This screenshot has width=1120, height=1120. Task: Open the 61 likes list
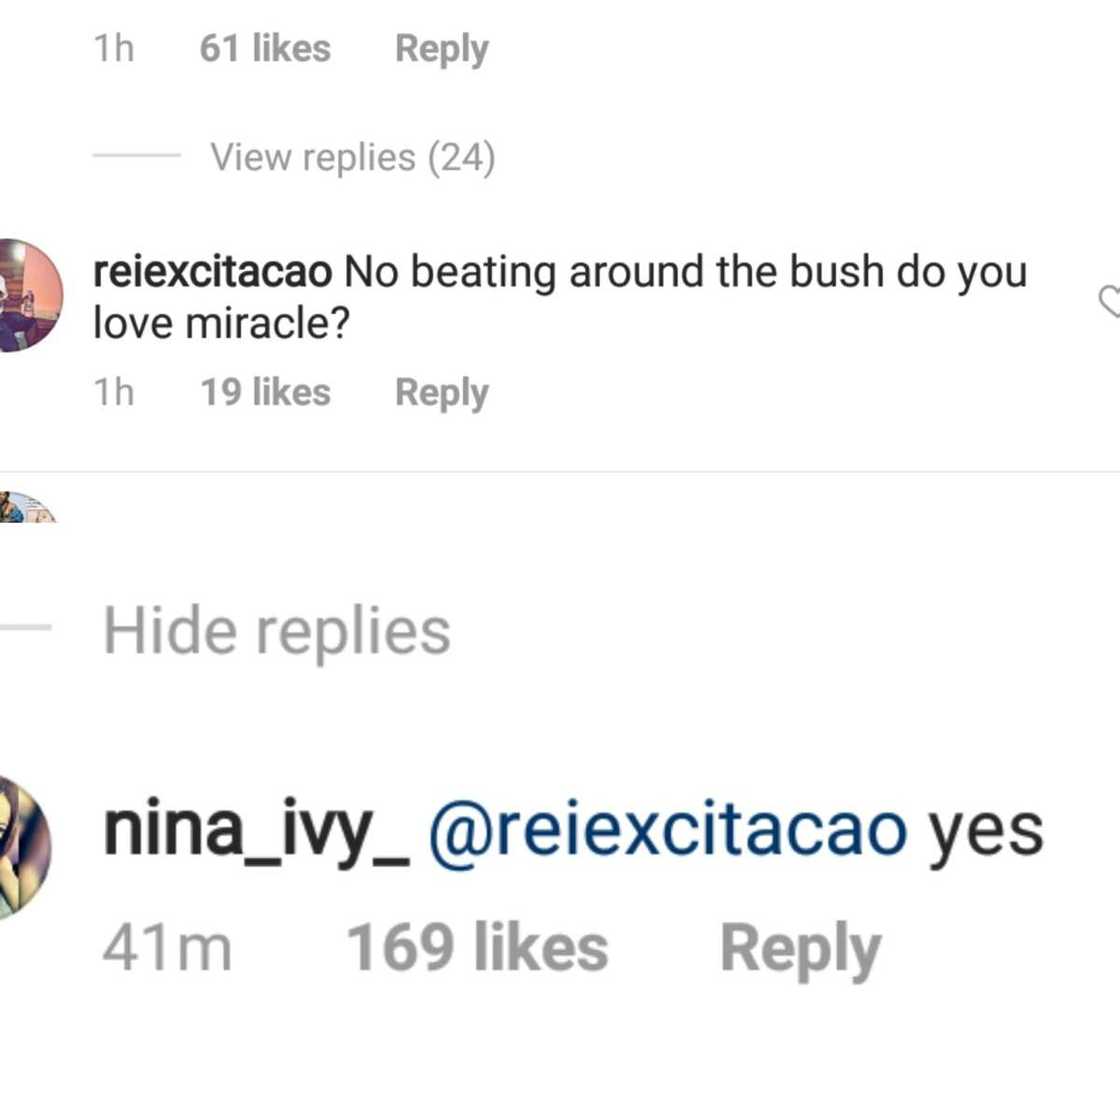[265, 47]
